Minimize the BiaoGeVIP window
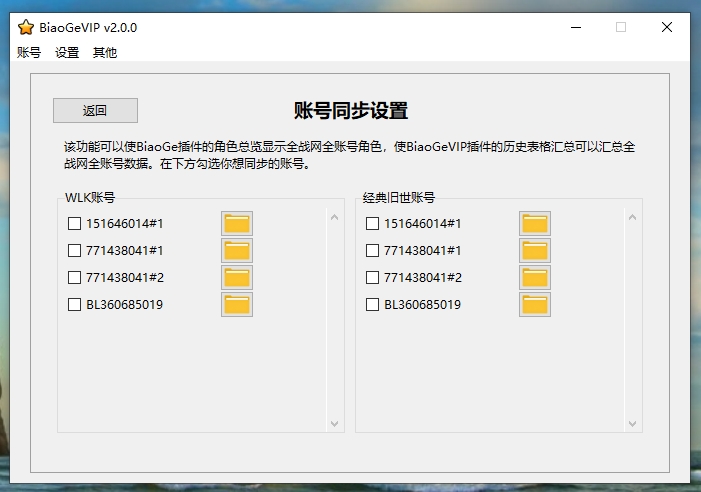This screenshot has height=492, width=701. point(576,27)
